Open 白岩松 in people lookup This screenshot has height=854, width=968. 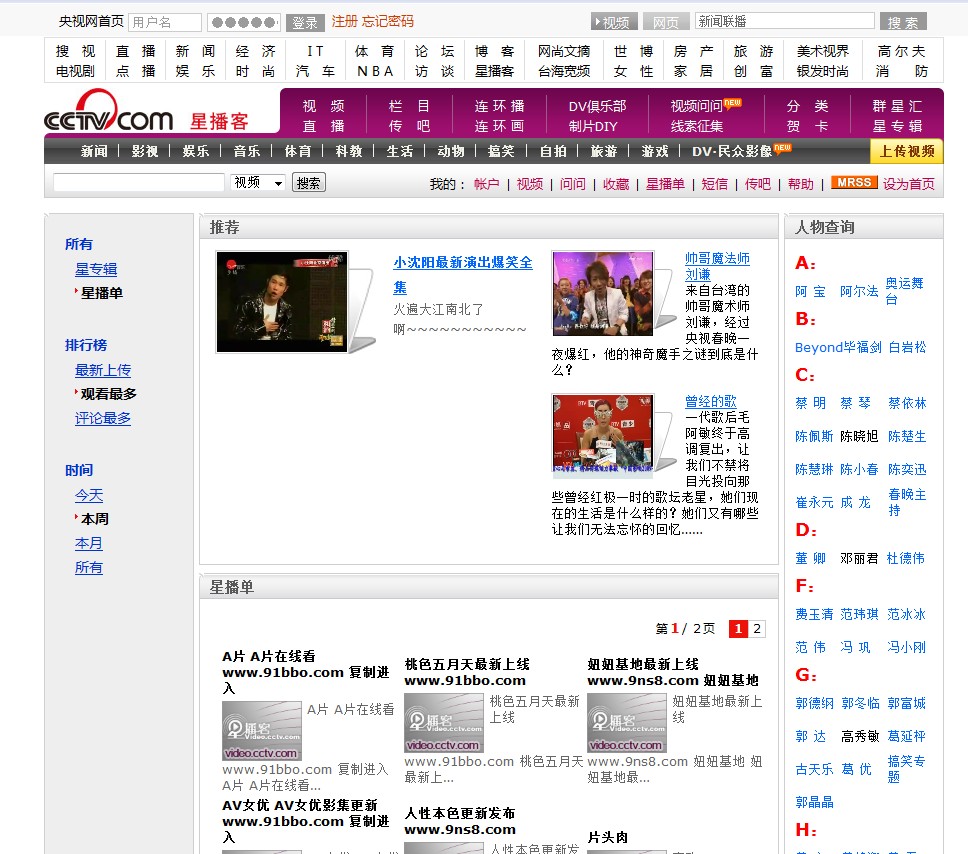(x=907, y=347)
